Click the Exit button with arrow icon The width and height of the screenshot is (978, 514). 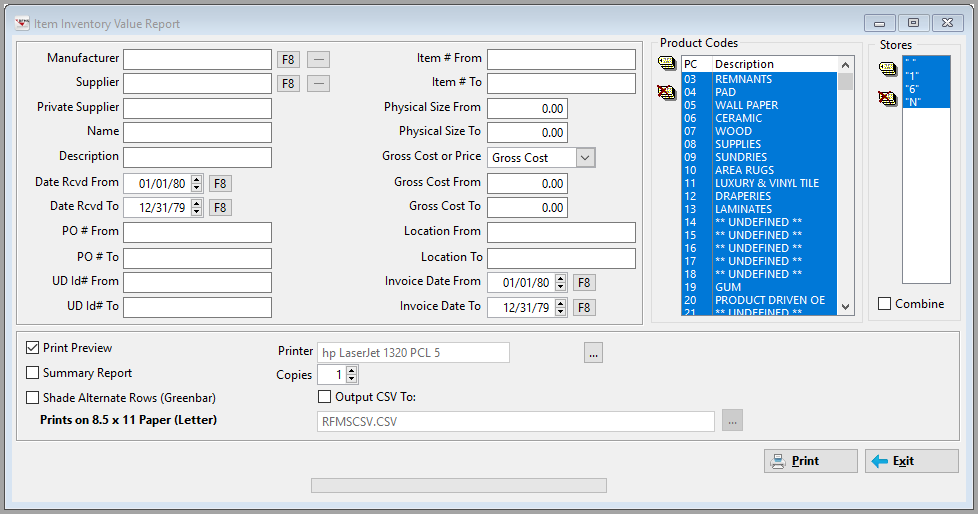[911, 461]
